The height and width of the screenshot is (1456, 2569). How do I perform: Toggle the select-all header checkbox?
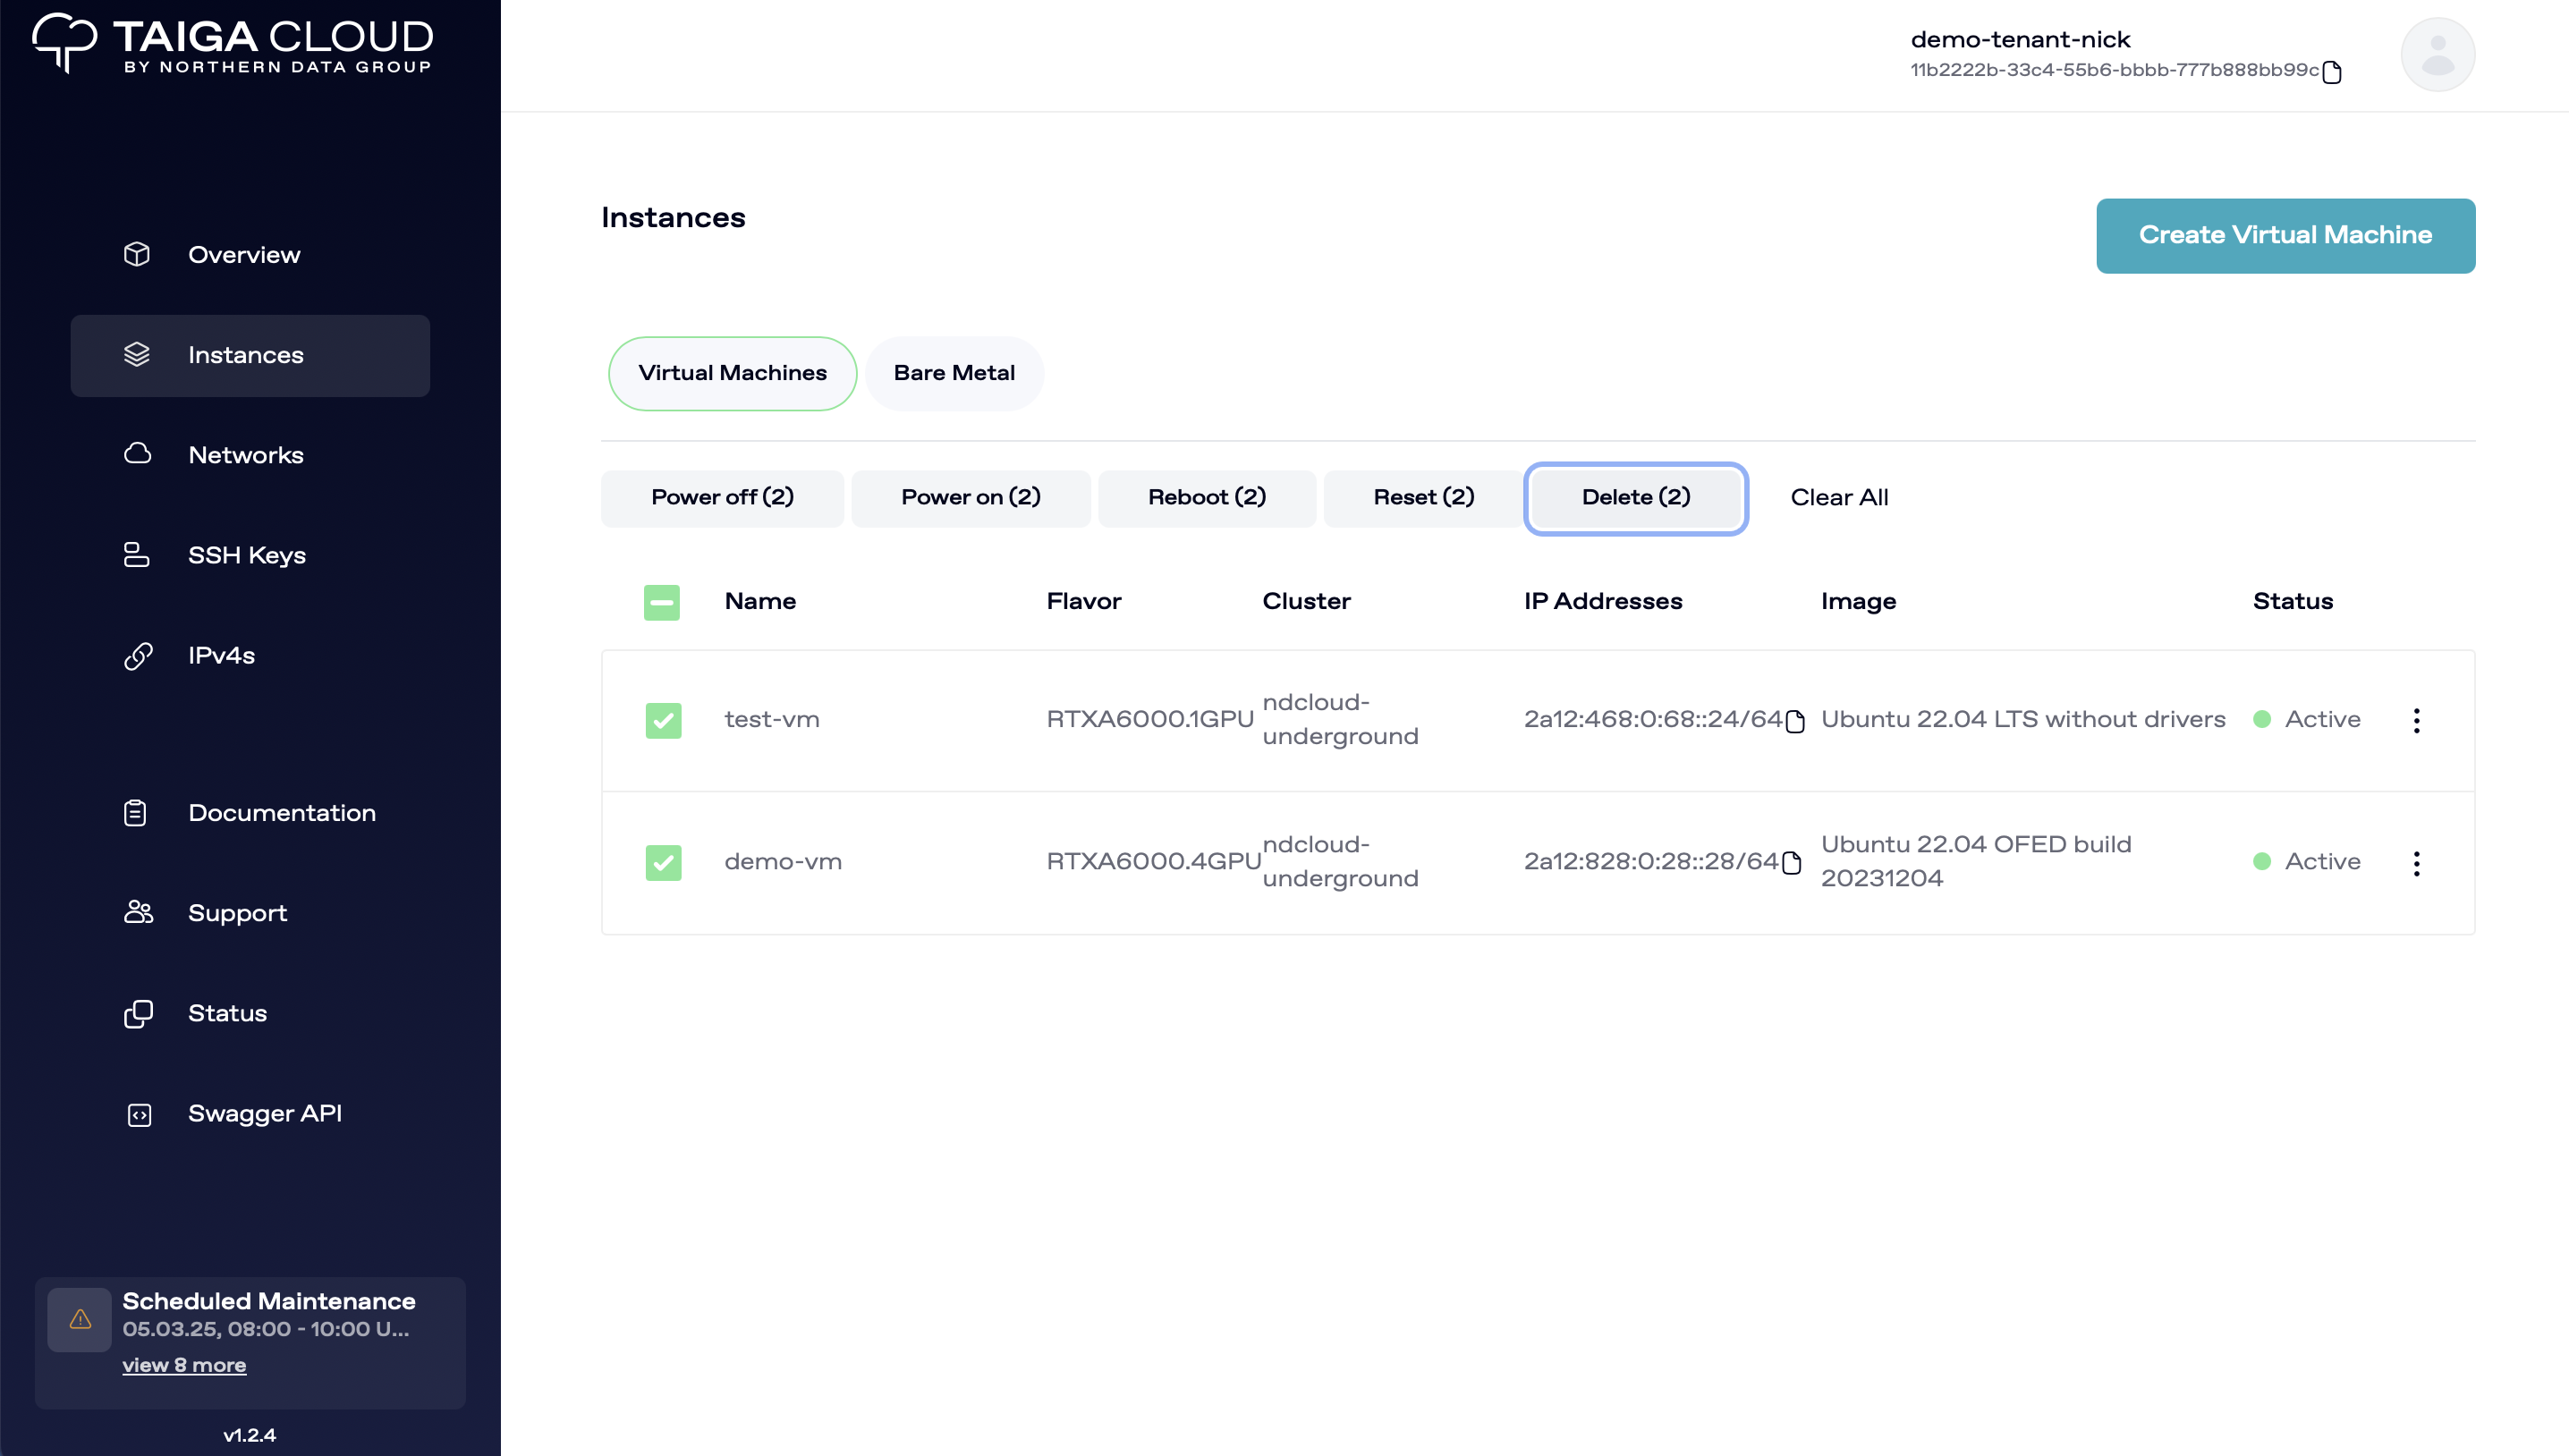[661, 602]
